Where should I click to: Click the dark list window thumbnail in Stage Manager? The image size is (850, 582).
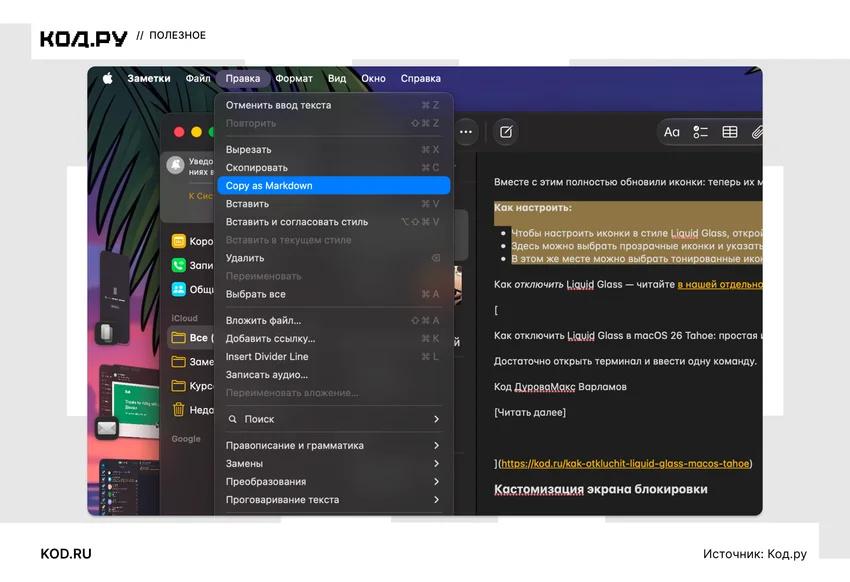pos(129,485)
